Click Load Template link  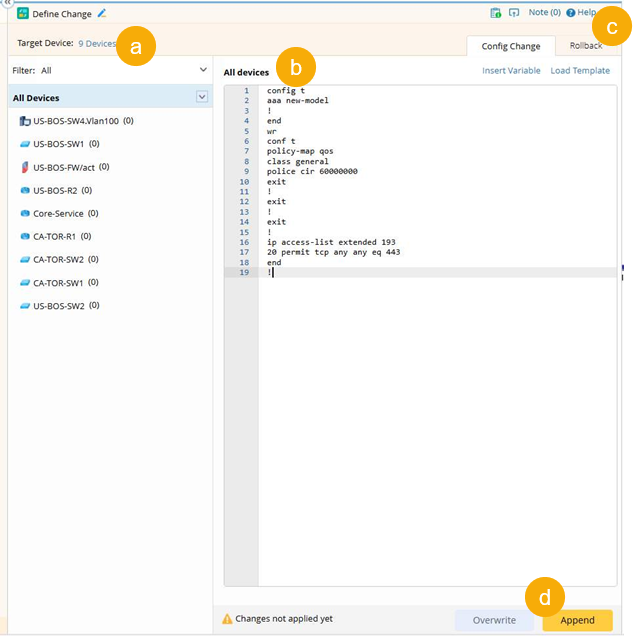tap(580, 71)
